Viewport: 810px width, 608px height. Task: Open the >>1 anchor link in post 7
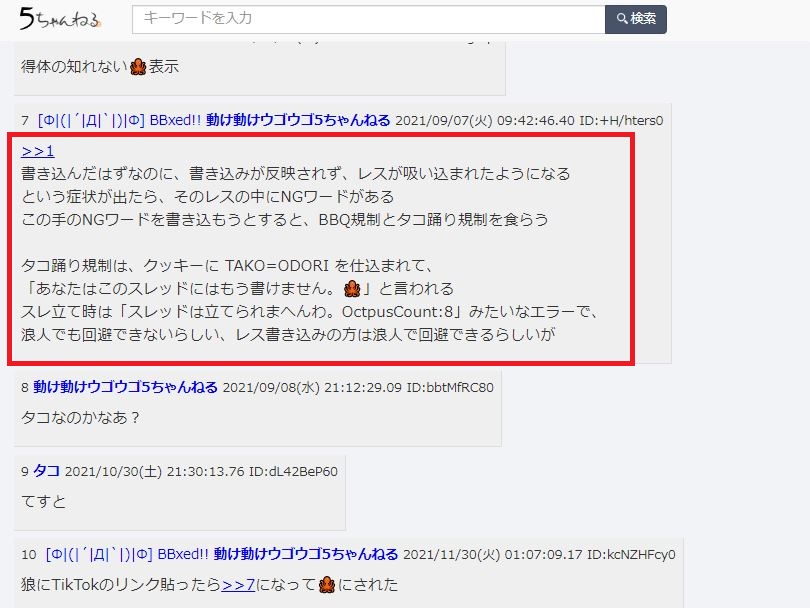pyautogui.click(x=38, y=151)
